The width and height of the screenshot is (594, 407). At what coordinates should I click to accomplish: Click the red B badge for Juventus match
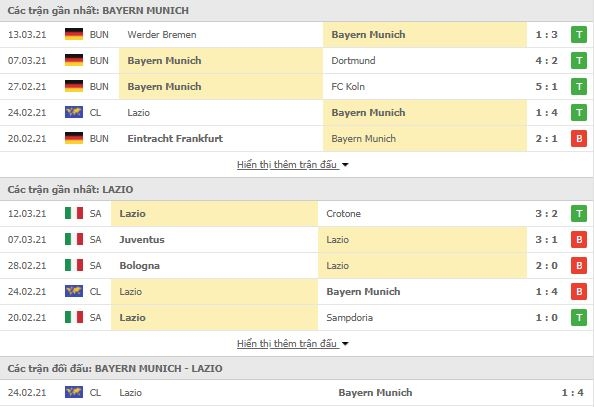point(579,240)
